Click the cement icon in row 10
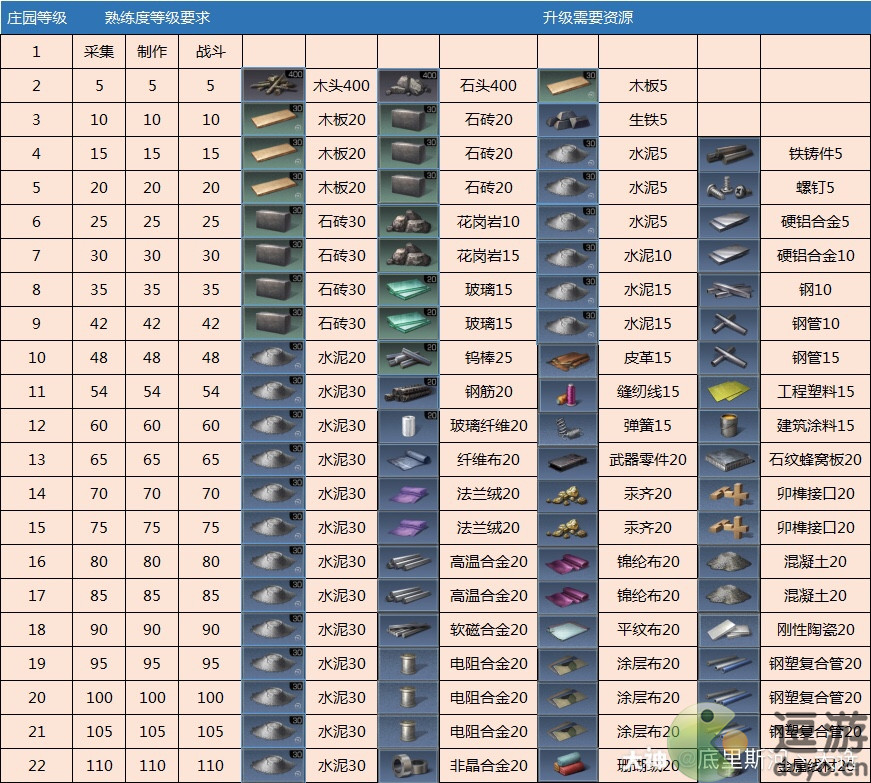Screen dimensions: 871x783 [273, 358]
